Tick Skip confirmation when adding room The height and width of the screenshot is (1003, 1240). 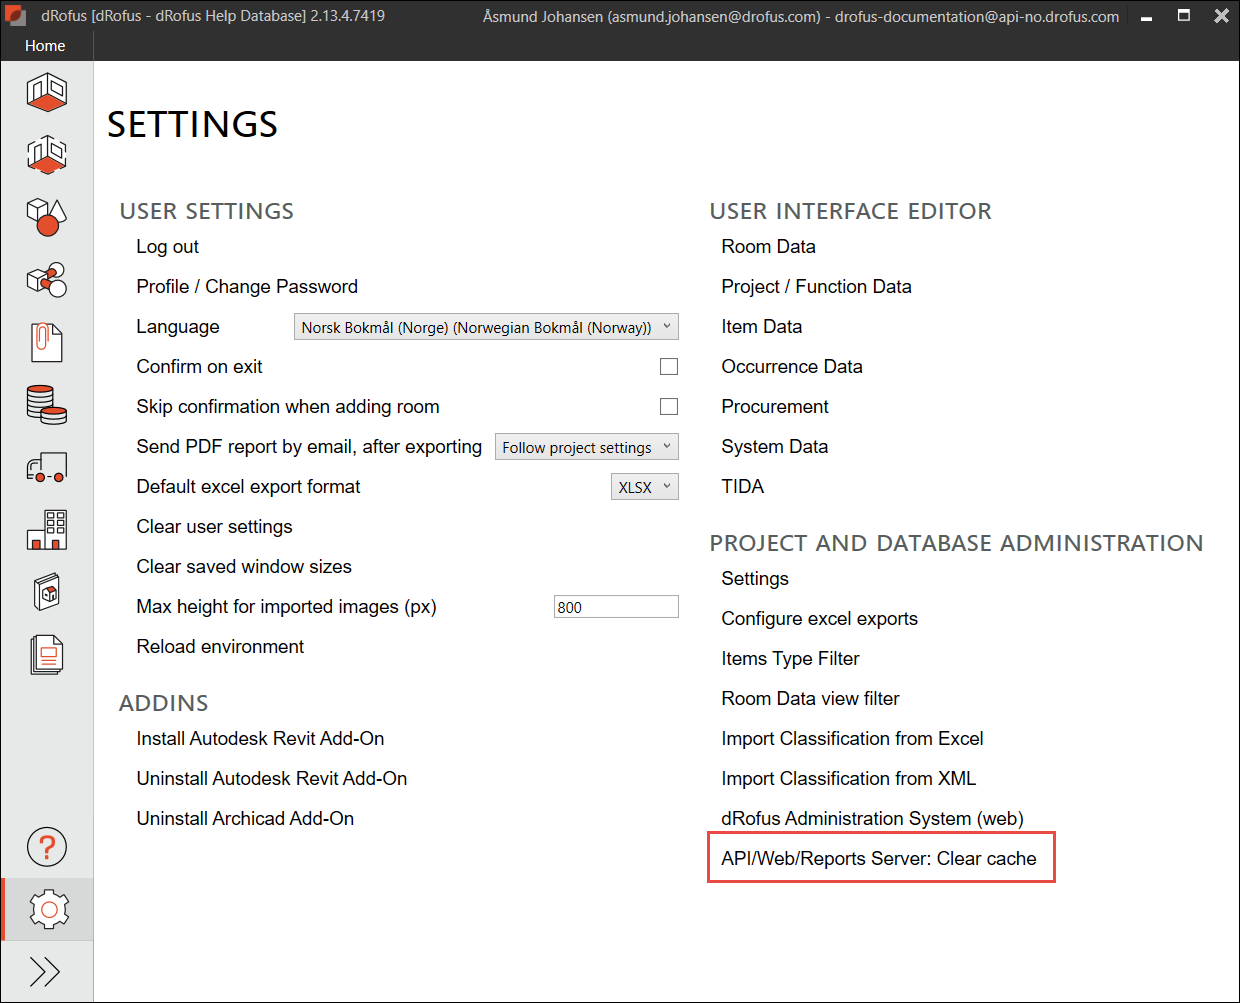pos(669,407)
